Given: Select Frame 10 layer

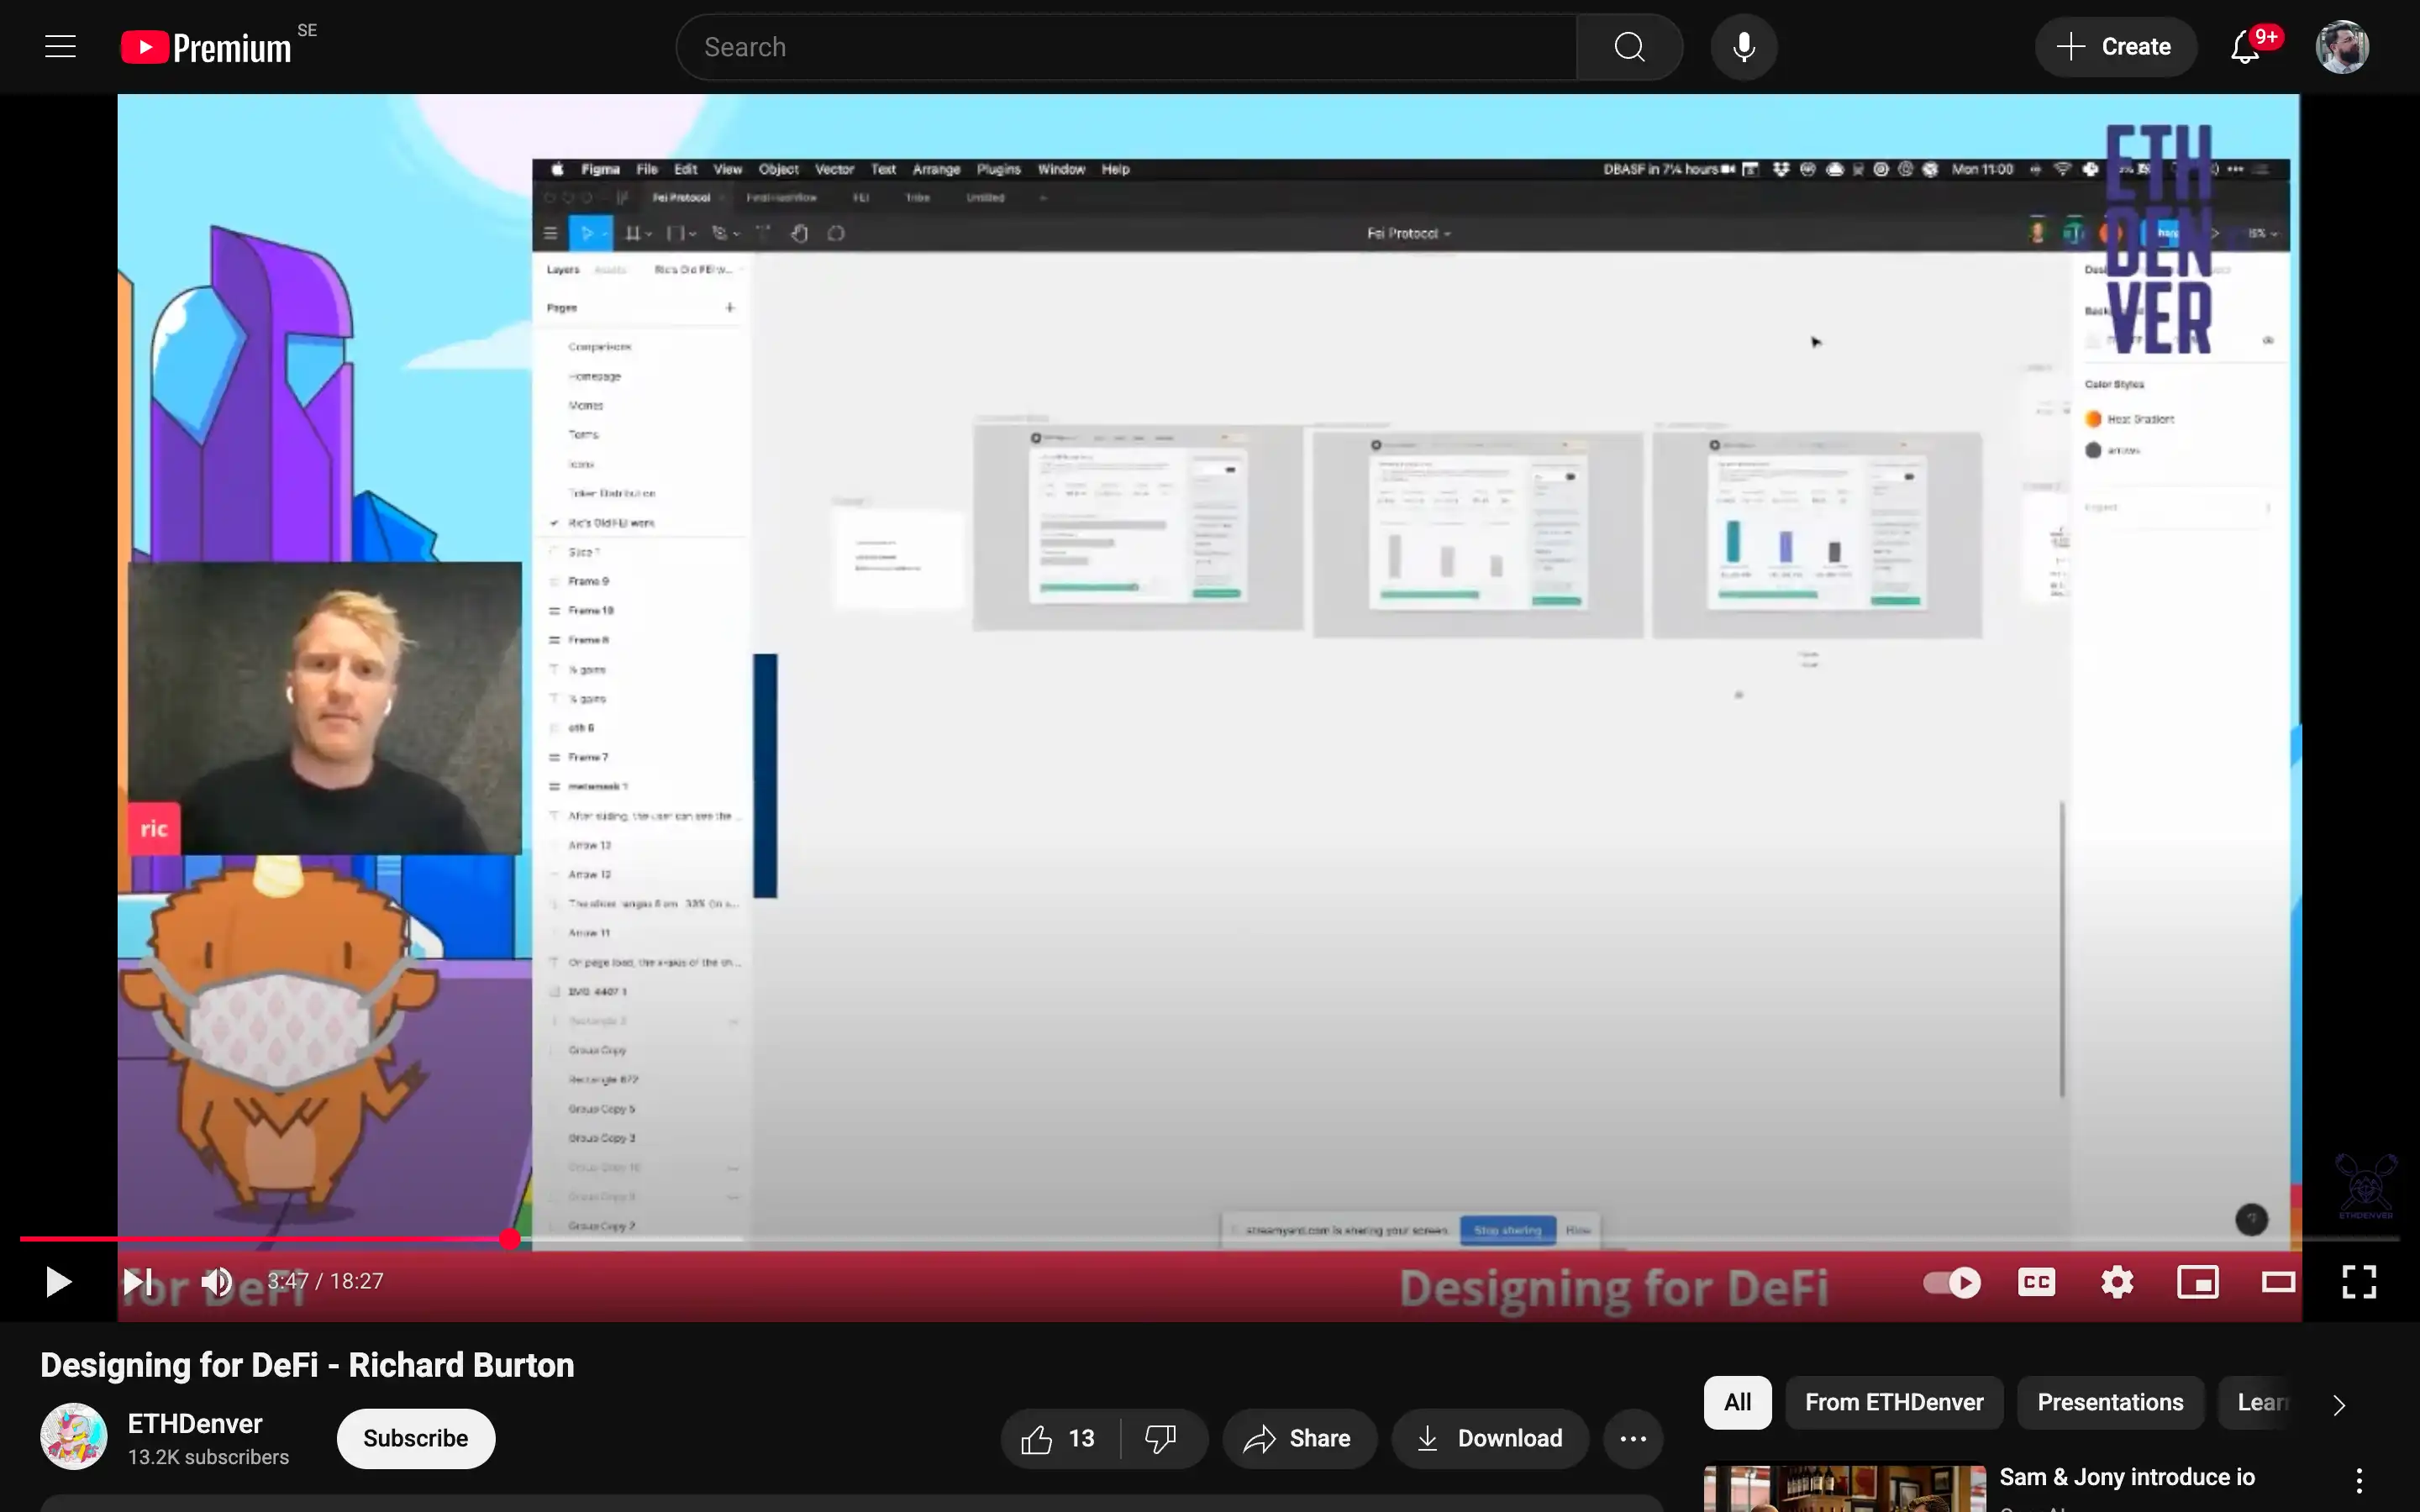Looking at the screenshot, I should (x=590, y=610).
